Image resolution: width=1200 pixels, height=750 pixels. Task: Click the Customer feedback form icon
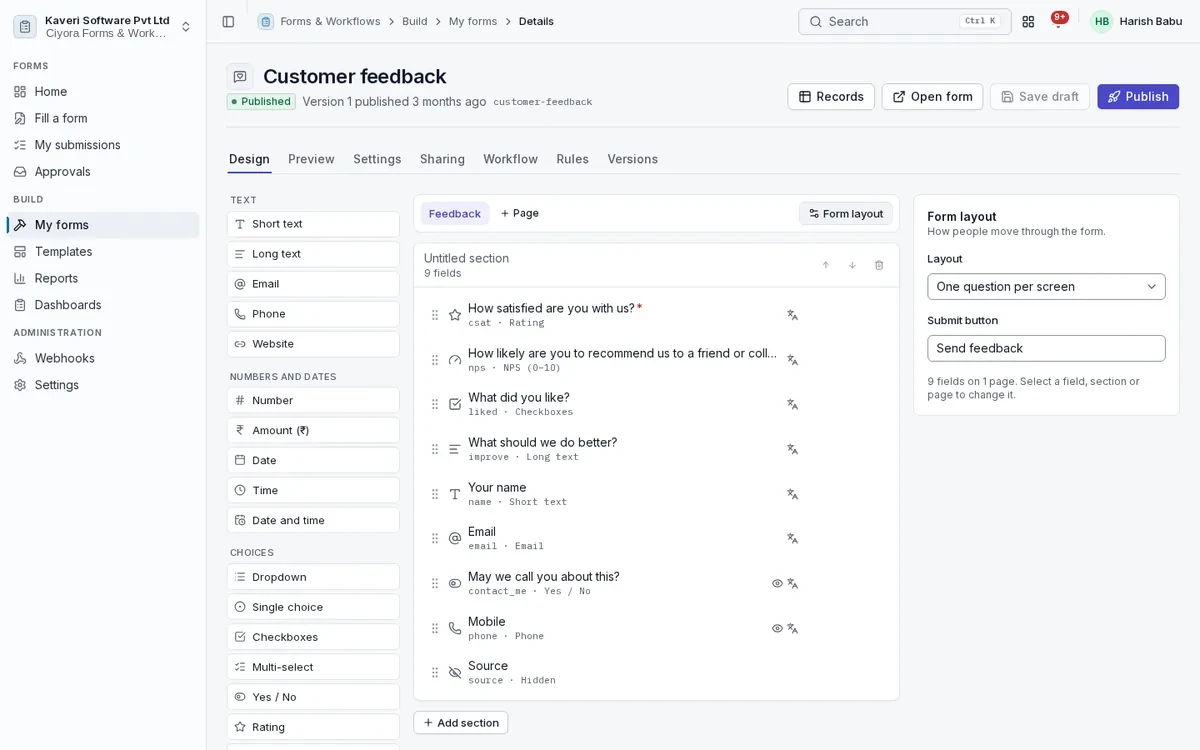pyautogui.click(x=240, y=76)
